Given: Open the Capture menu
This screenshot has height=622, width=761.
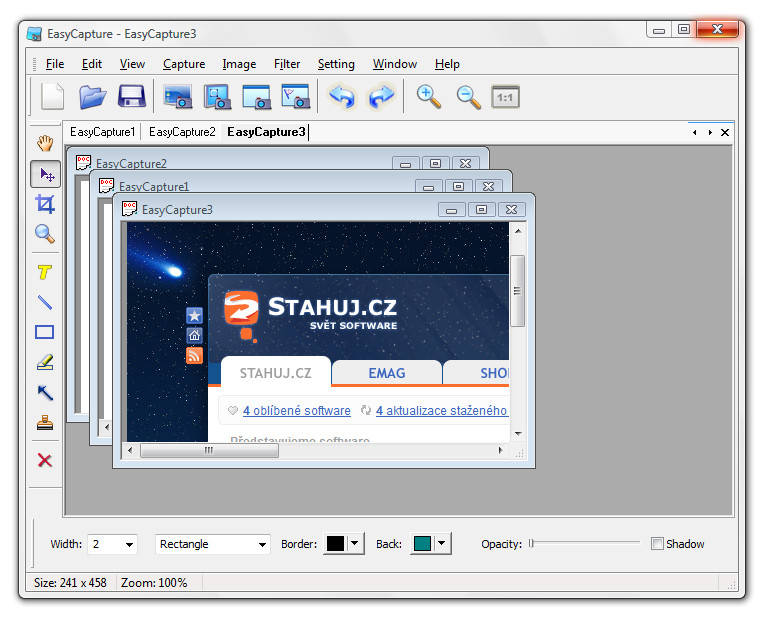Looking at the screenshot, I should (184, 64).
